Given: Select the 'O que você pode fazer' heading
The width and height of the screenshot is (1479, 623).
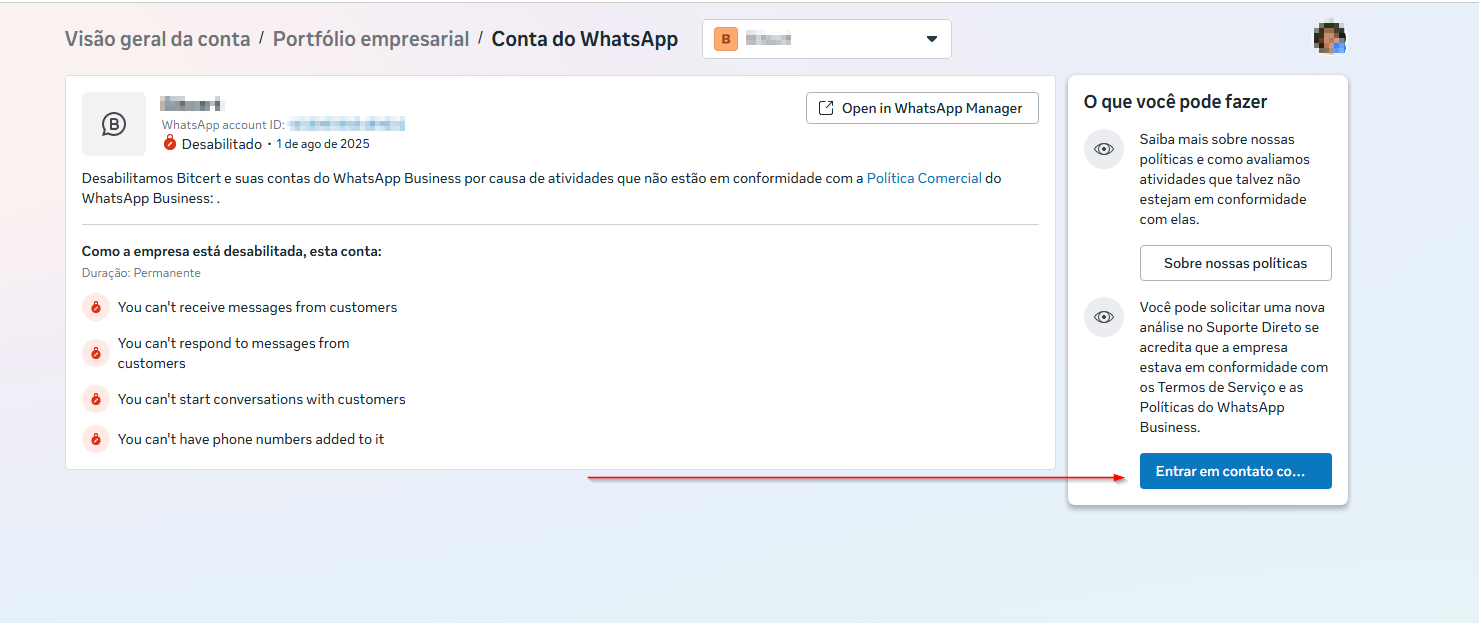Looking at the screenshot, I should click(1176, 102).
